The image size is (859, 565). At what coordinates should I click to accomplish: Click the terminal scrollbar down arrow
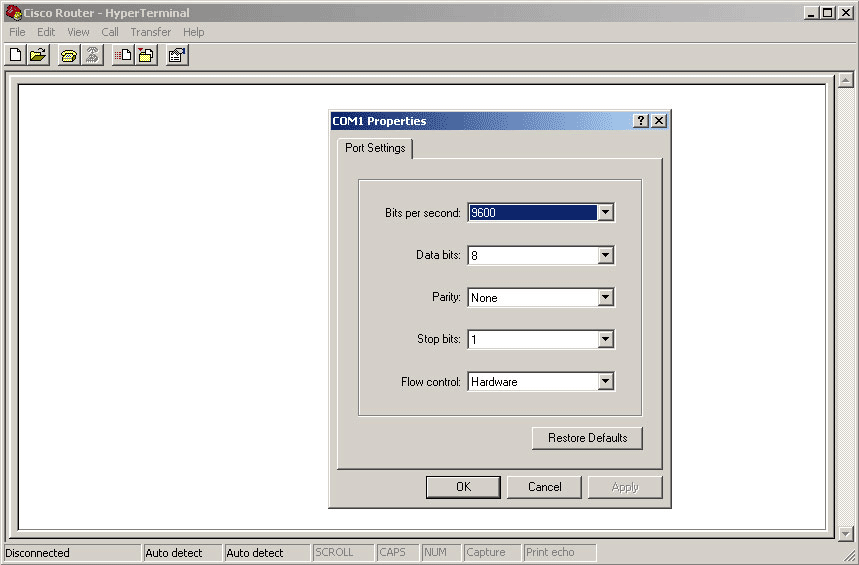pos(846,533)
